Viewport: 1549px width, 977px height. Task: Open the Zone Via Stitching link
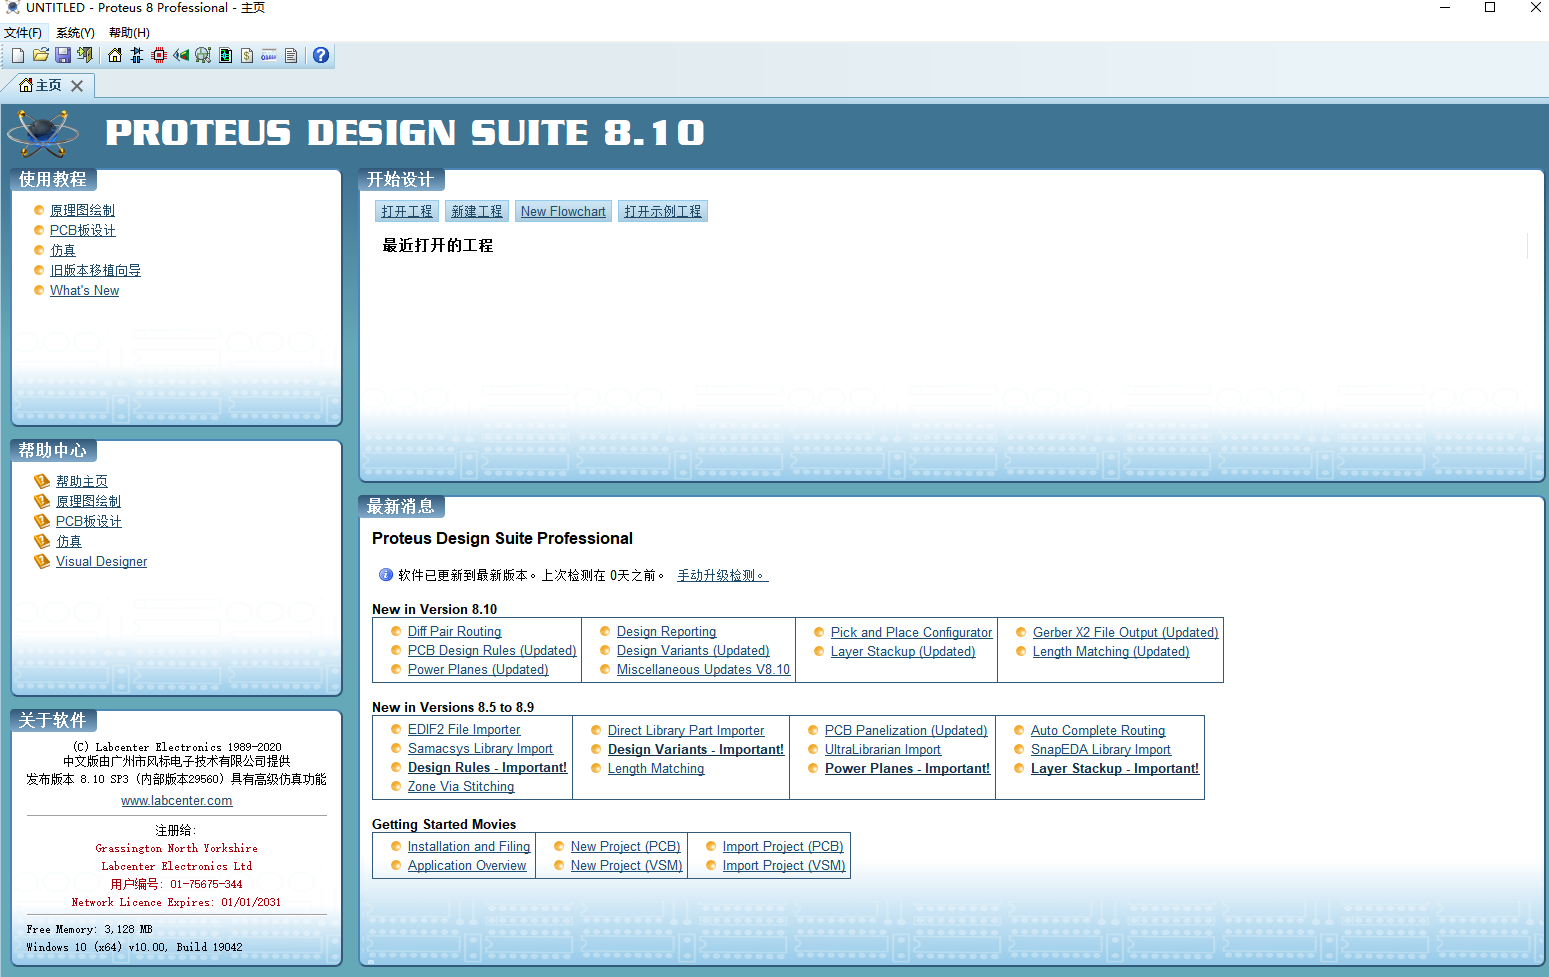pos(461,786)
